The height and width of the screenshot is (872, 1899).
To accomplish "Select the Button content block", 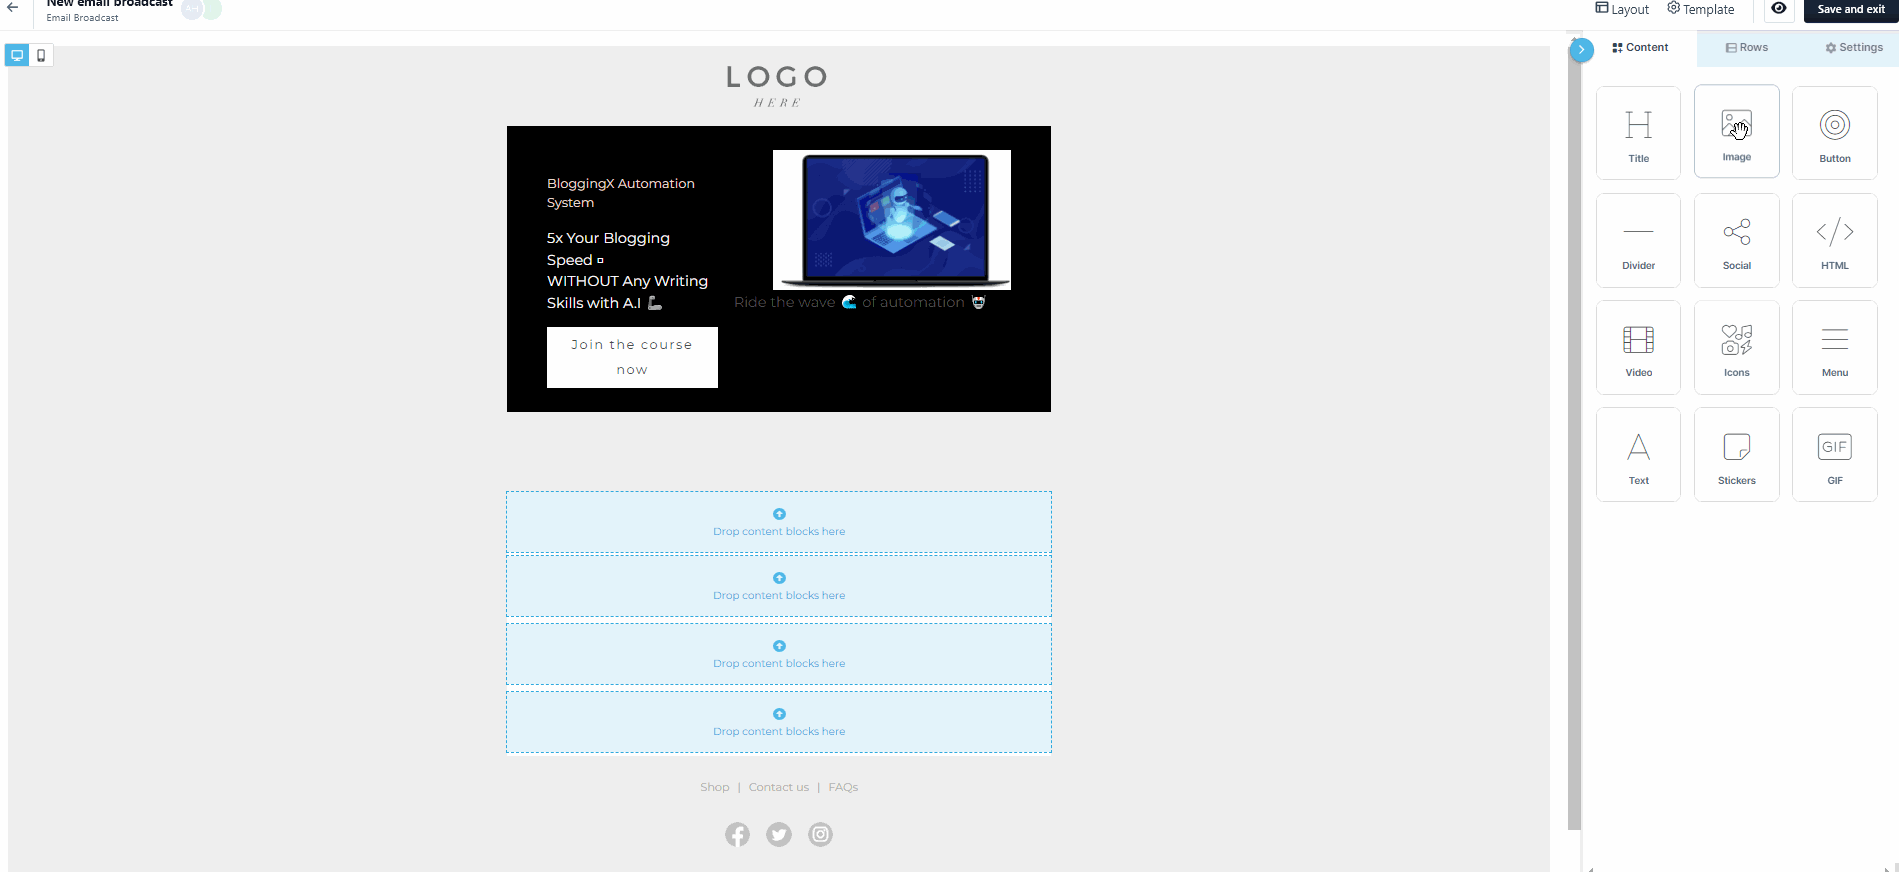I will click(x=1834, y=133).
